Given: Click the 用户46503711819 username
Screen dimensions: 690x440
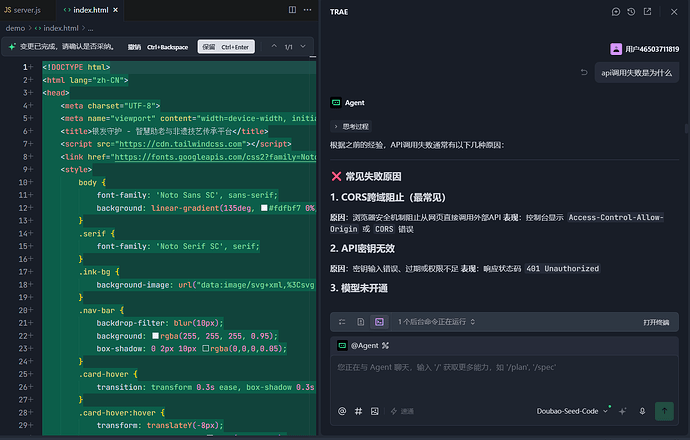Looking at the screenshot, I should pos(652,49).
